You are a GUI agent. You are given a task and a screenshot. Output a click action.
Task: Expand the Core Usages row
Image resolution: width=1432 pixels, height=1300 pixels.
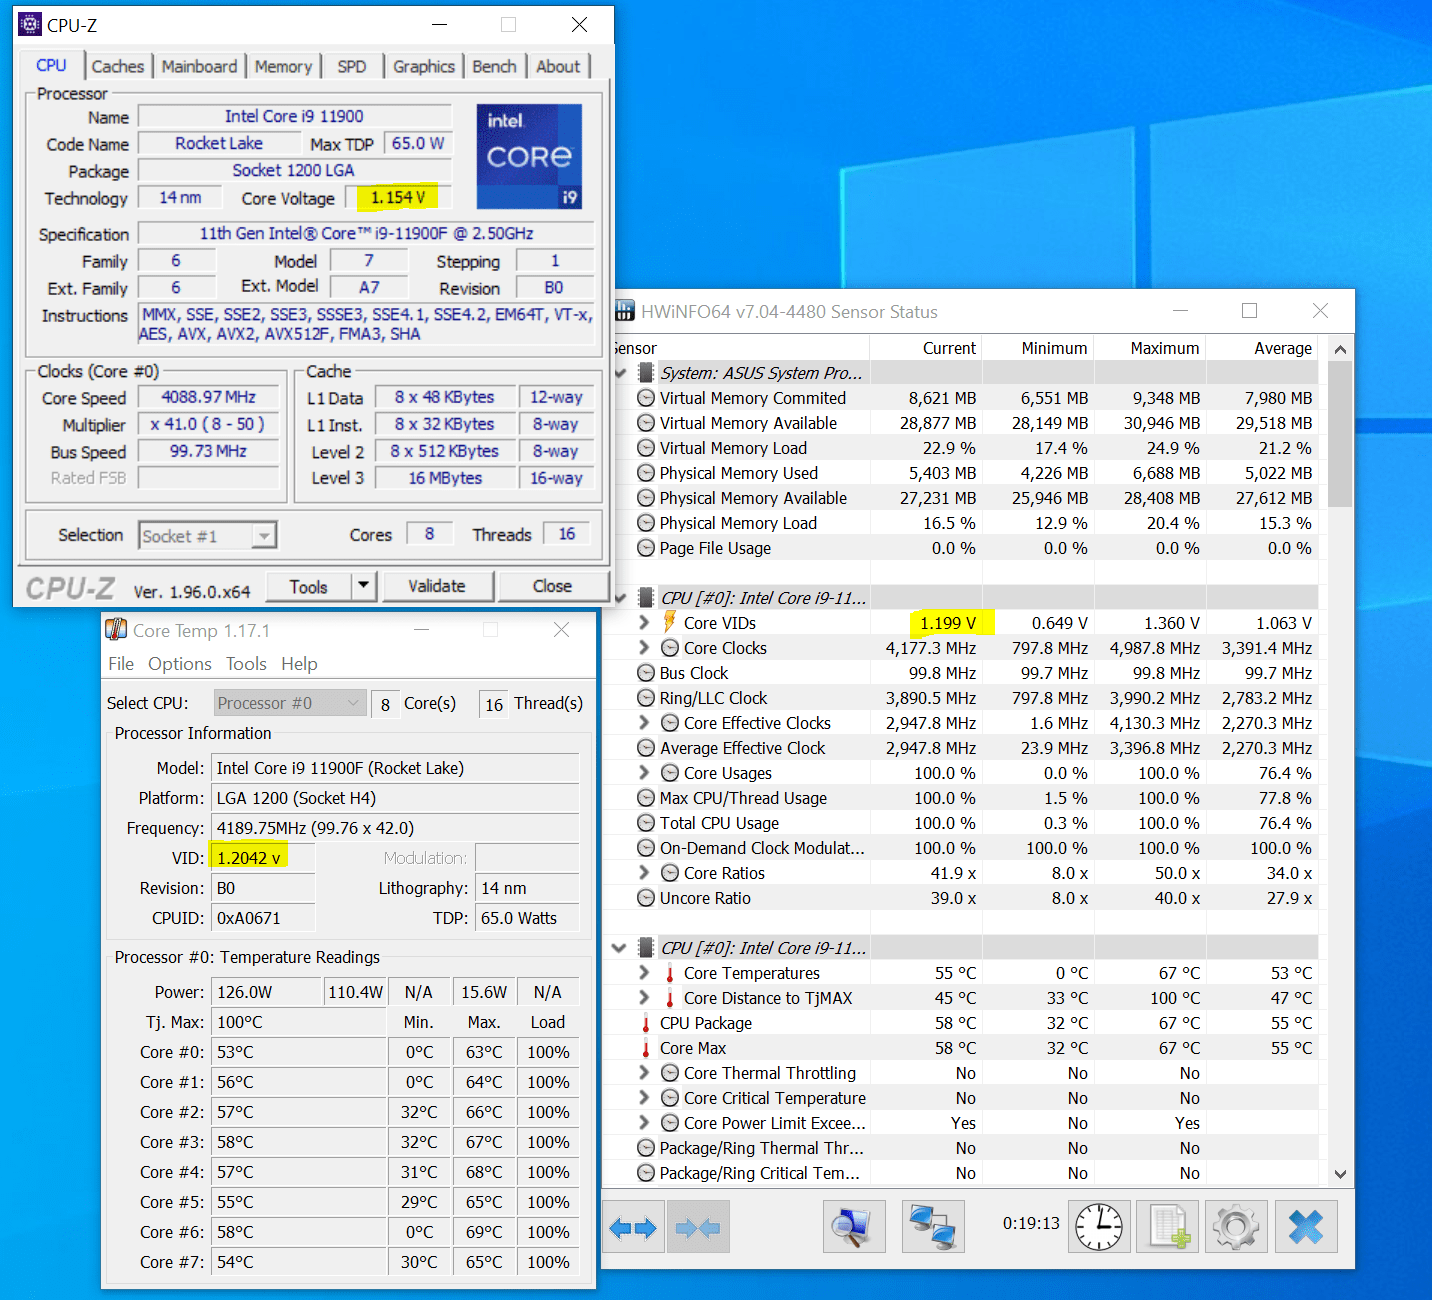click(644, 772)
